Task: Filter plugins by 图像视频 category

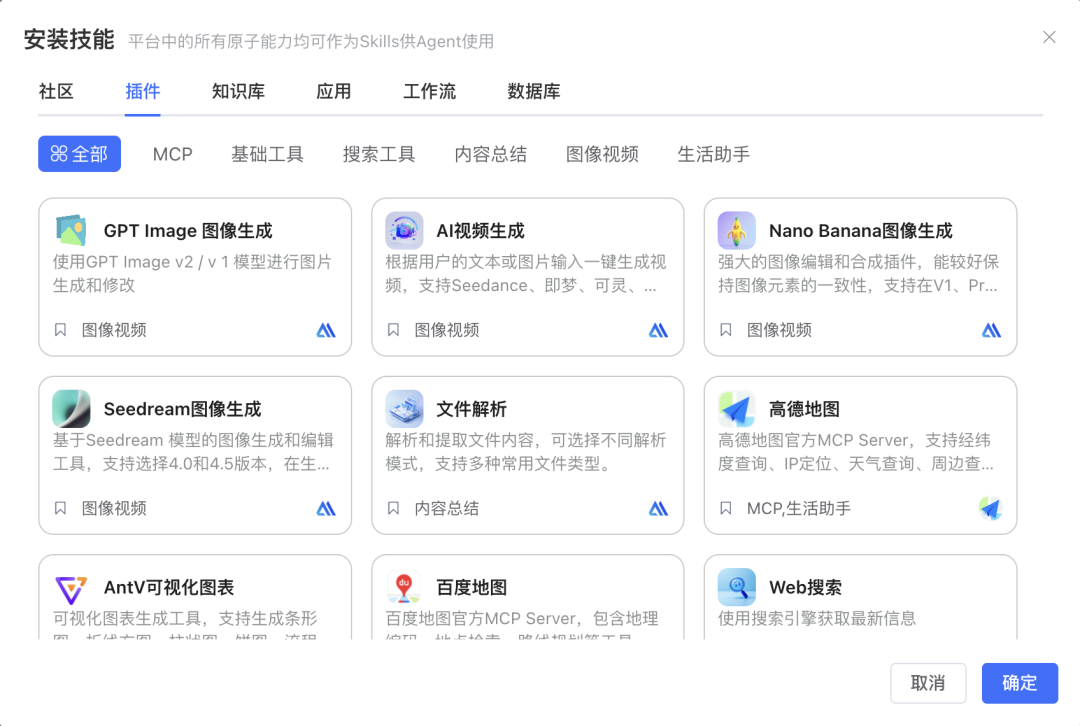Action: (602, 154)
